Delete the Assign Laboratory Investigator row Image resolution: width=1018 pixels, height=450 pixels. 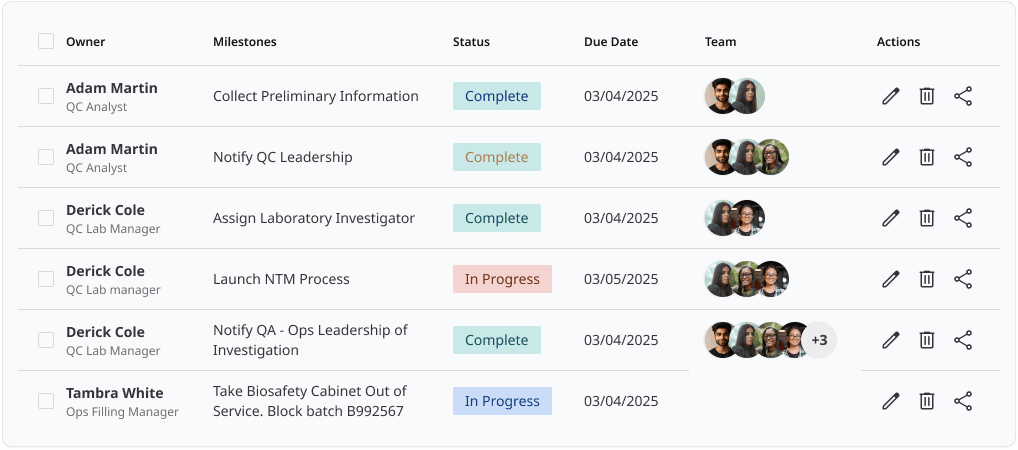926,218
